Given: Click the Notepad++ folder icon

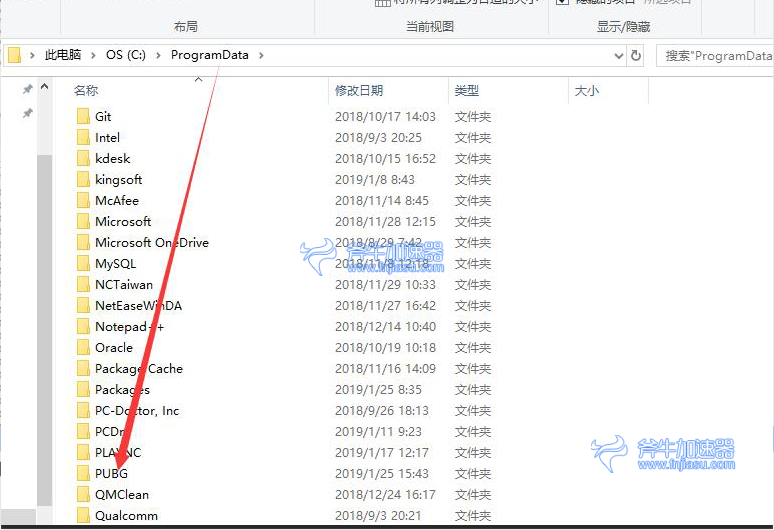Looking at the screenshot, I should [x=83, y=326].
